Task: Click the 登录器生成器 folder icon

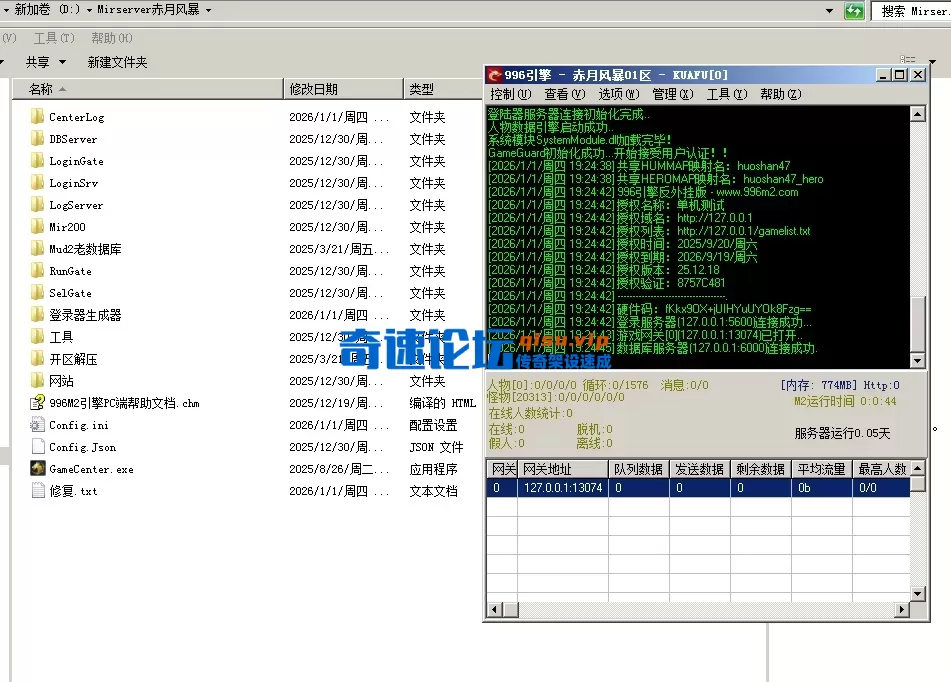Action: pos(37,315)
